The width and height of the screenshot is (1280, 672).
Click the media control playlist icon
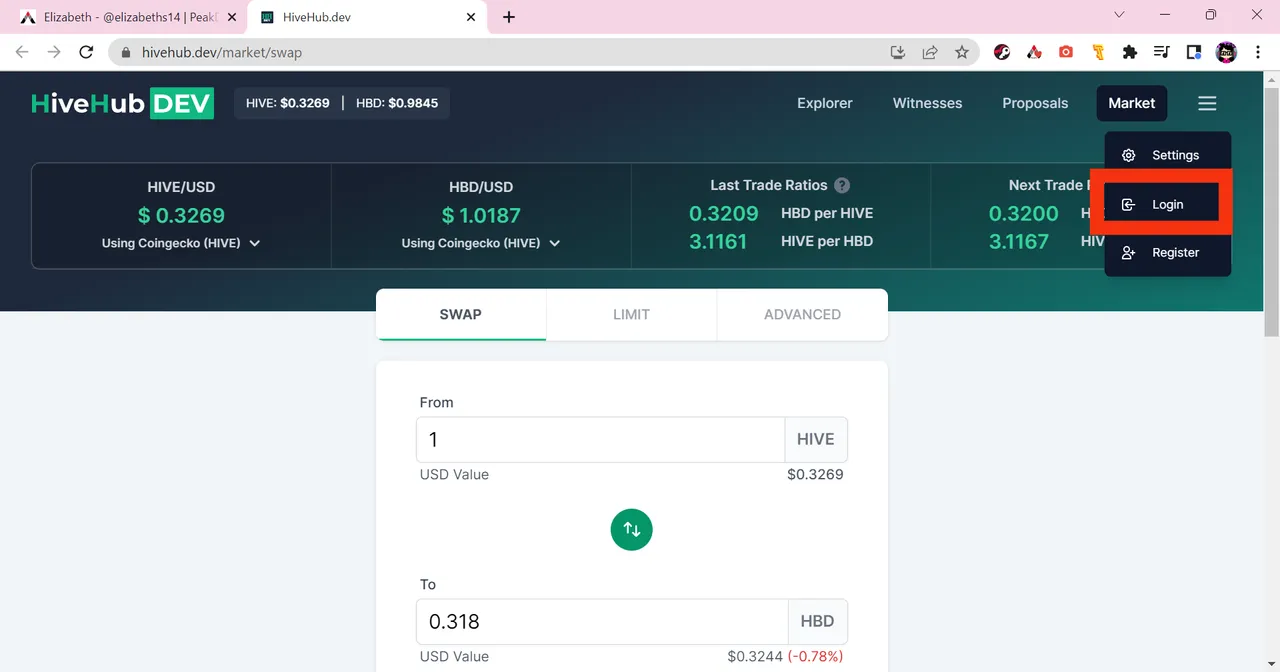(1162, 52)
